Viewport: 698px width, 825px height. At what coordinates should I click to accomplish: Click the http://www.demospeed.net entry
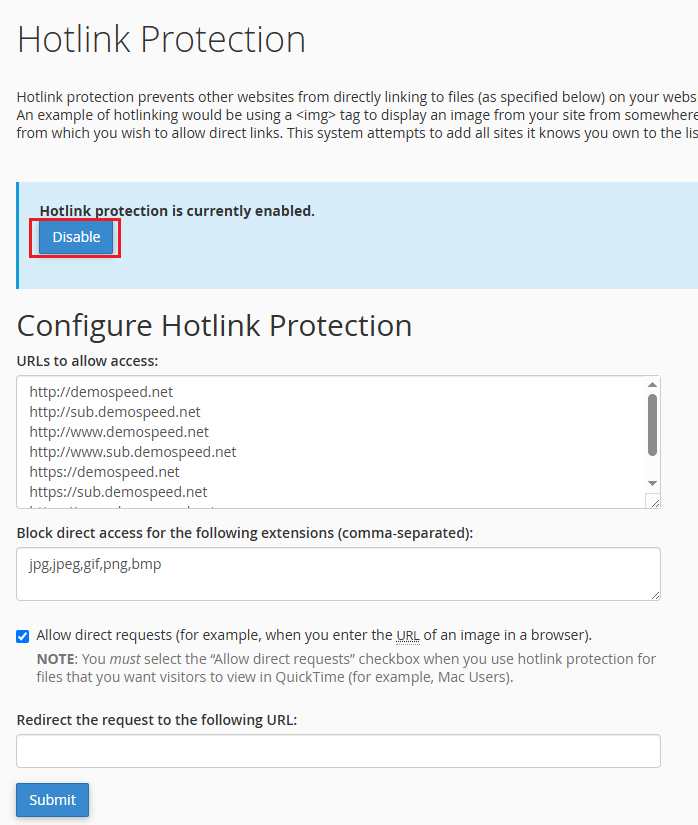pos(119,432)
